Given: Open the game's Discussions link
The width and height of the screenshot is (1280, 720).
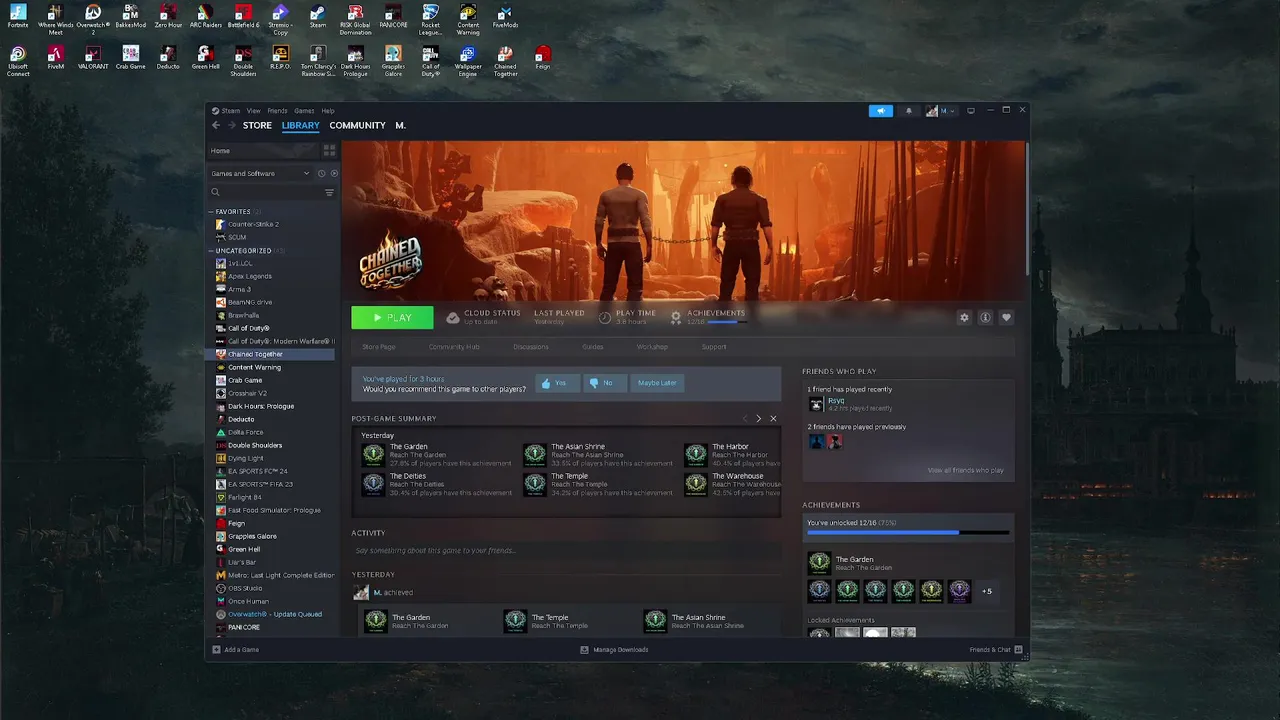Looking at the screenshot, I should (531, 347).
